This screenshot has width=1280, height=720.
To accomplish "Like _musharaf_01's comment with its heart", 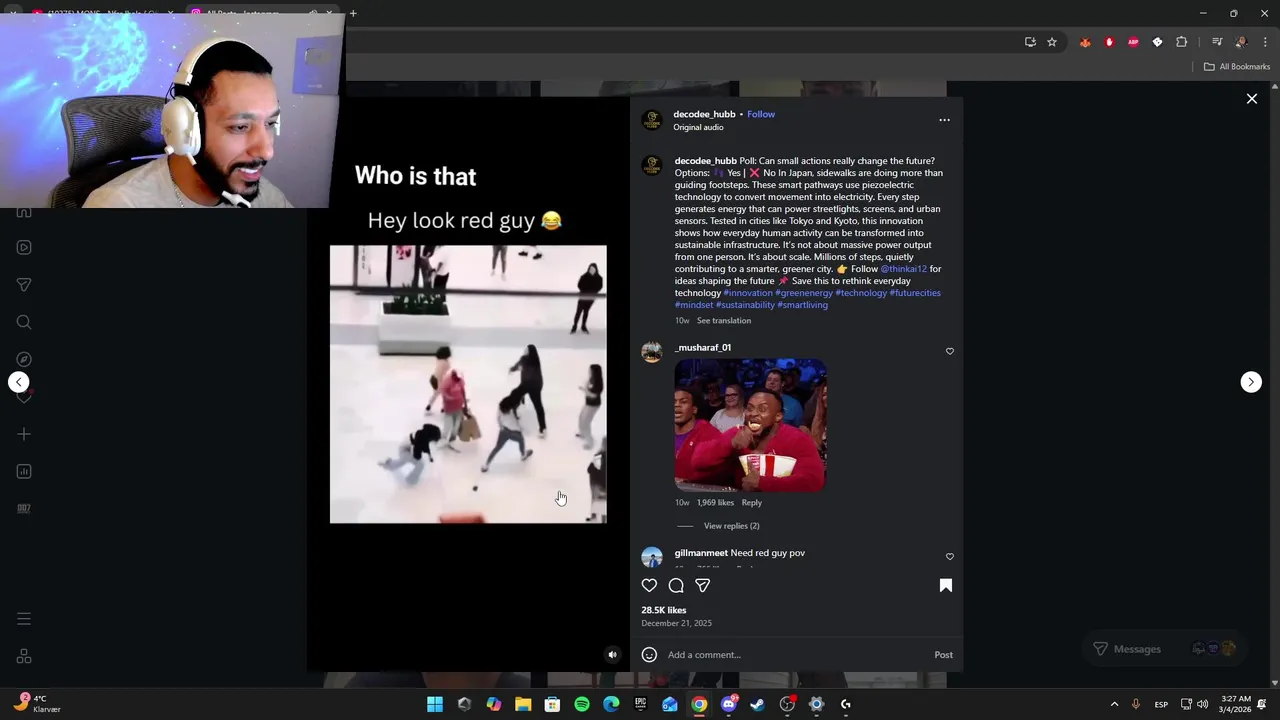I will pyautogui.click(x=950, y=351).
